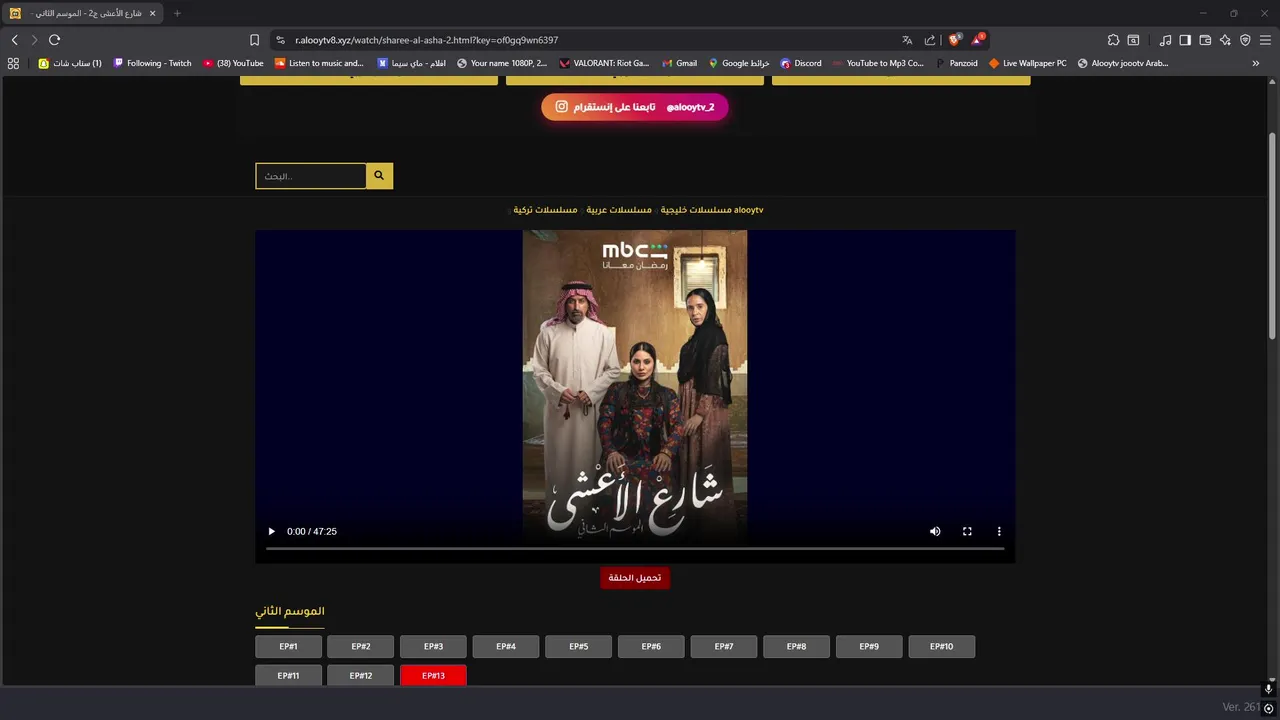Open the browser hamburger menu
The height and width of the screenshot is (720, 1280).
(x=1265, y=40)
